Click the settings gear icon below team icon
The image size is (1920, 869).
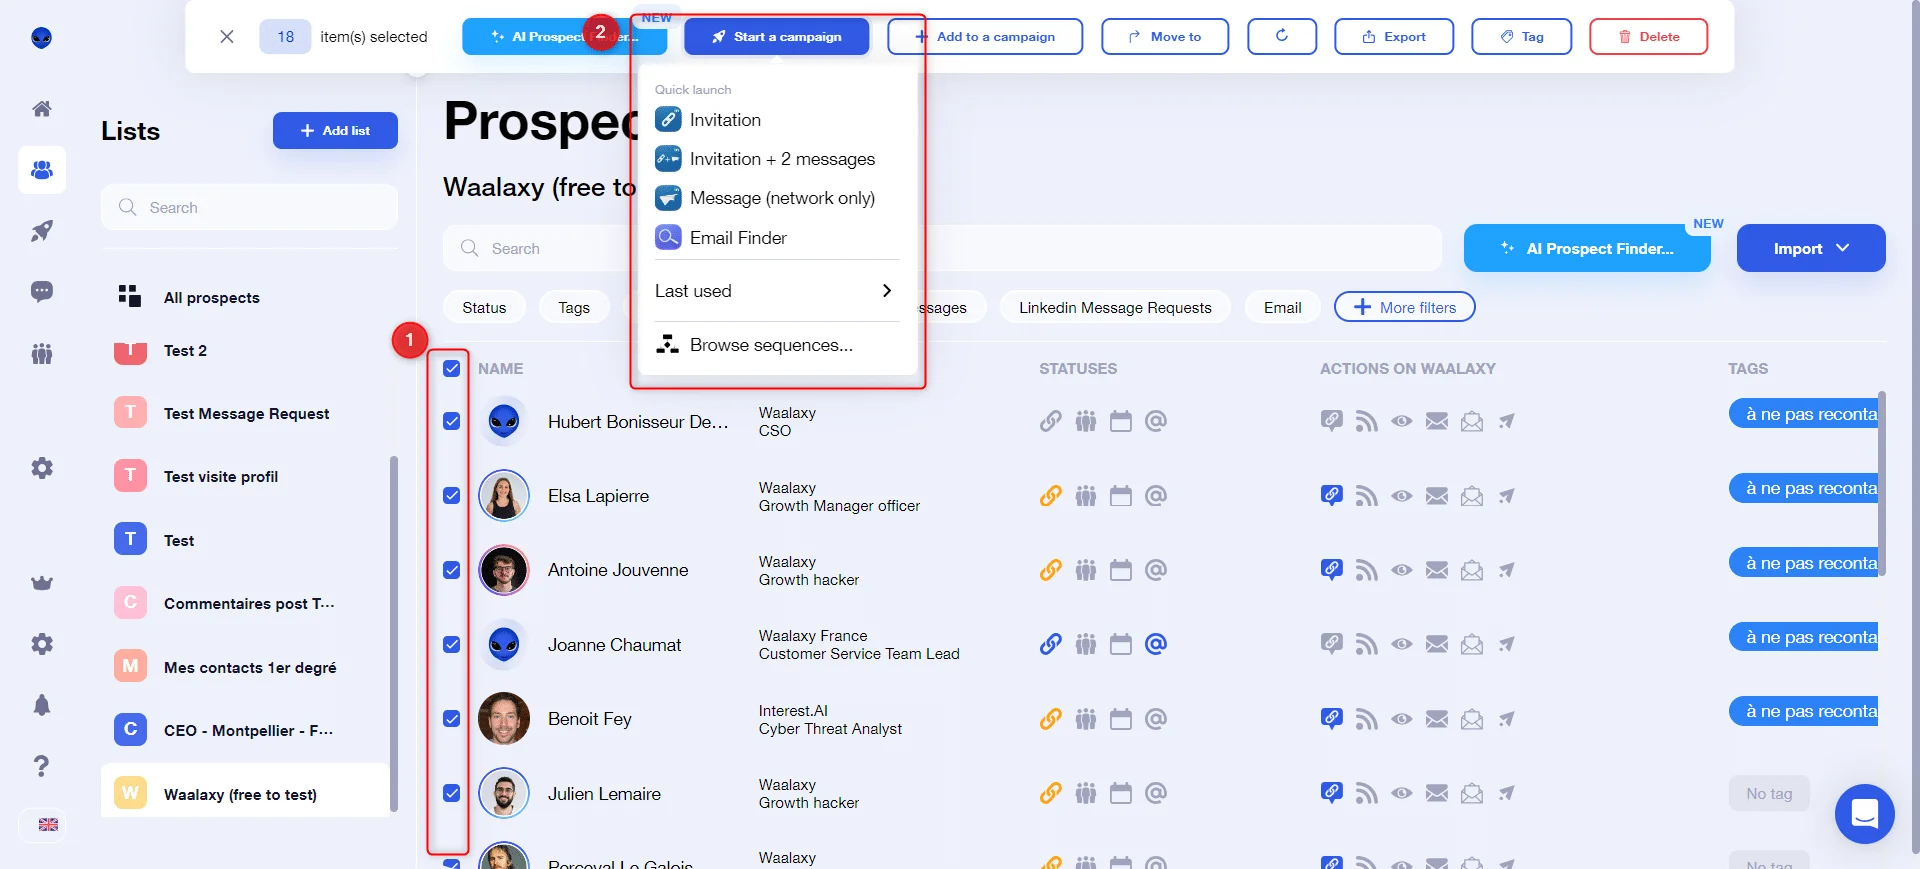41,468
